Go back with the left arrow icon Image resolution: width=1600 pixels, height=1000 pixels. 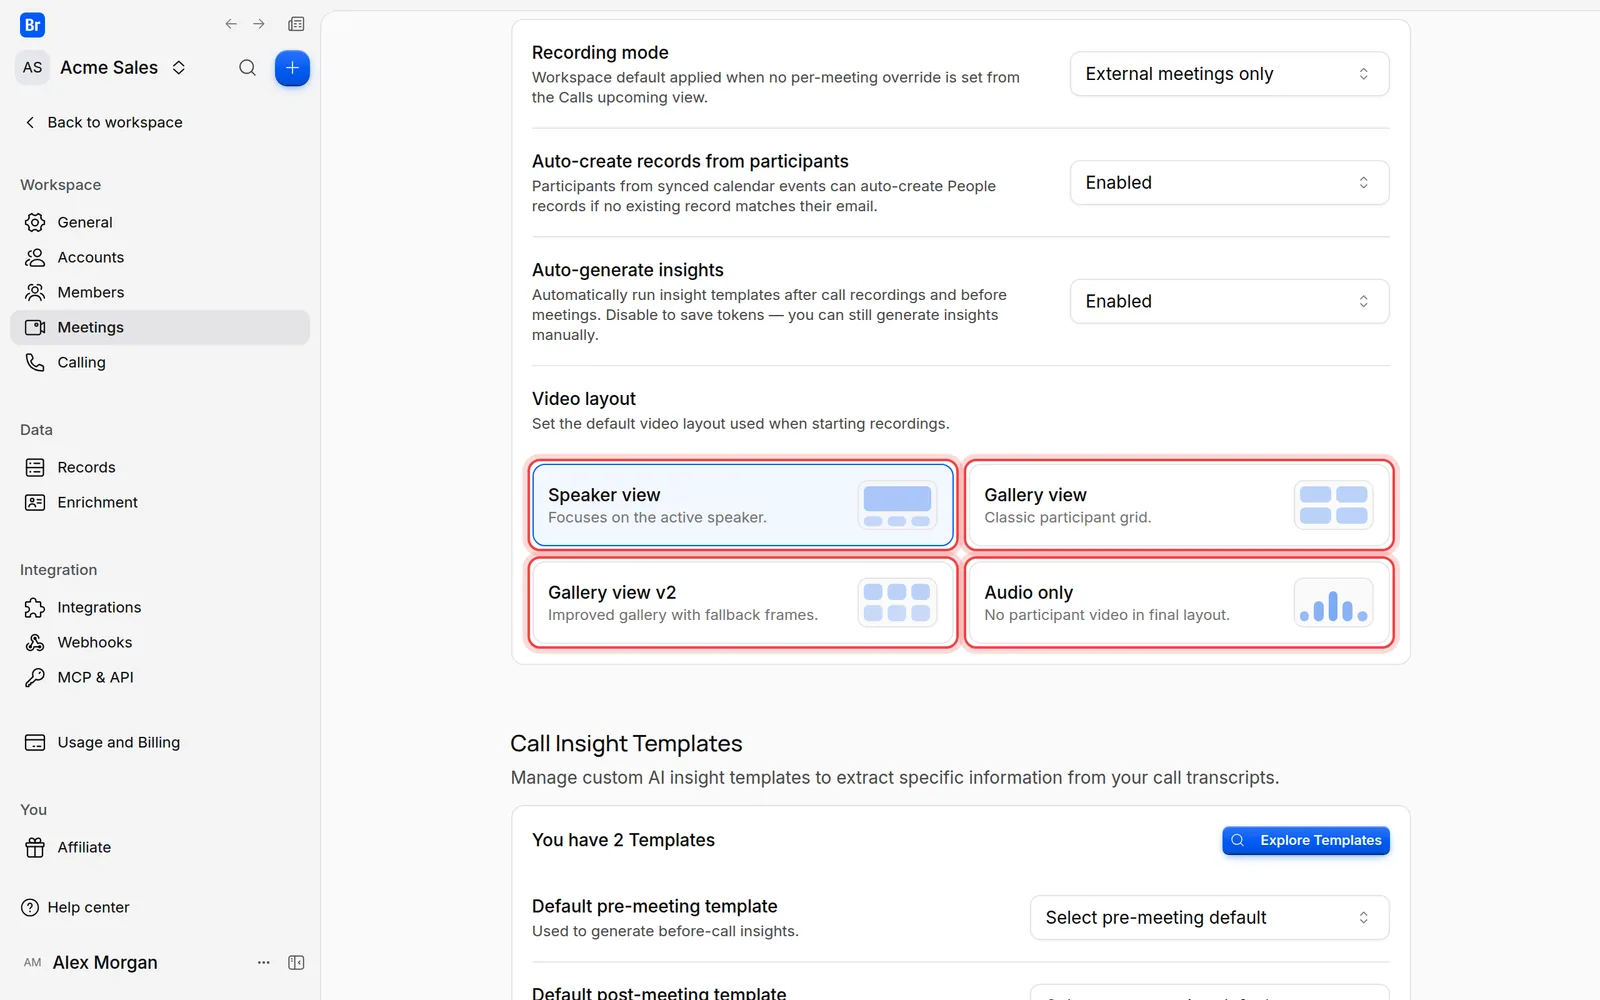(231, 24)
